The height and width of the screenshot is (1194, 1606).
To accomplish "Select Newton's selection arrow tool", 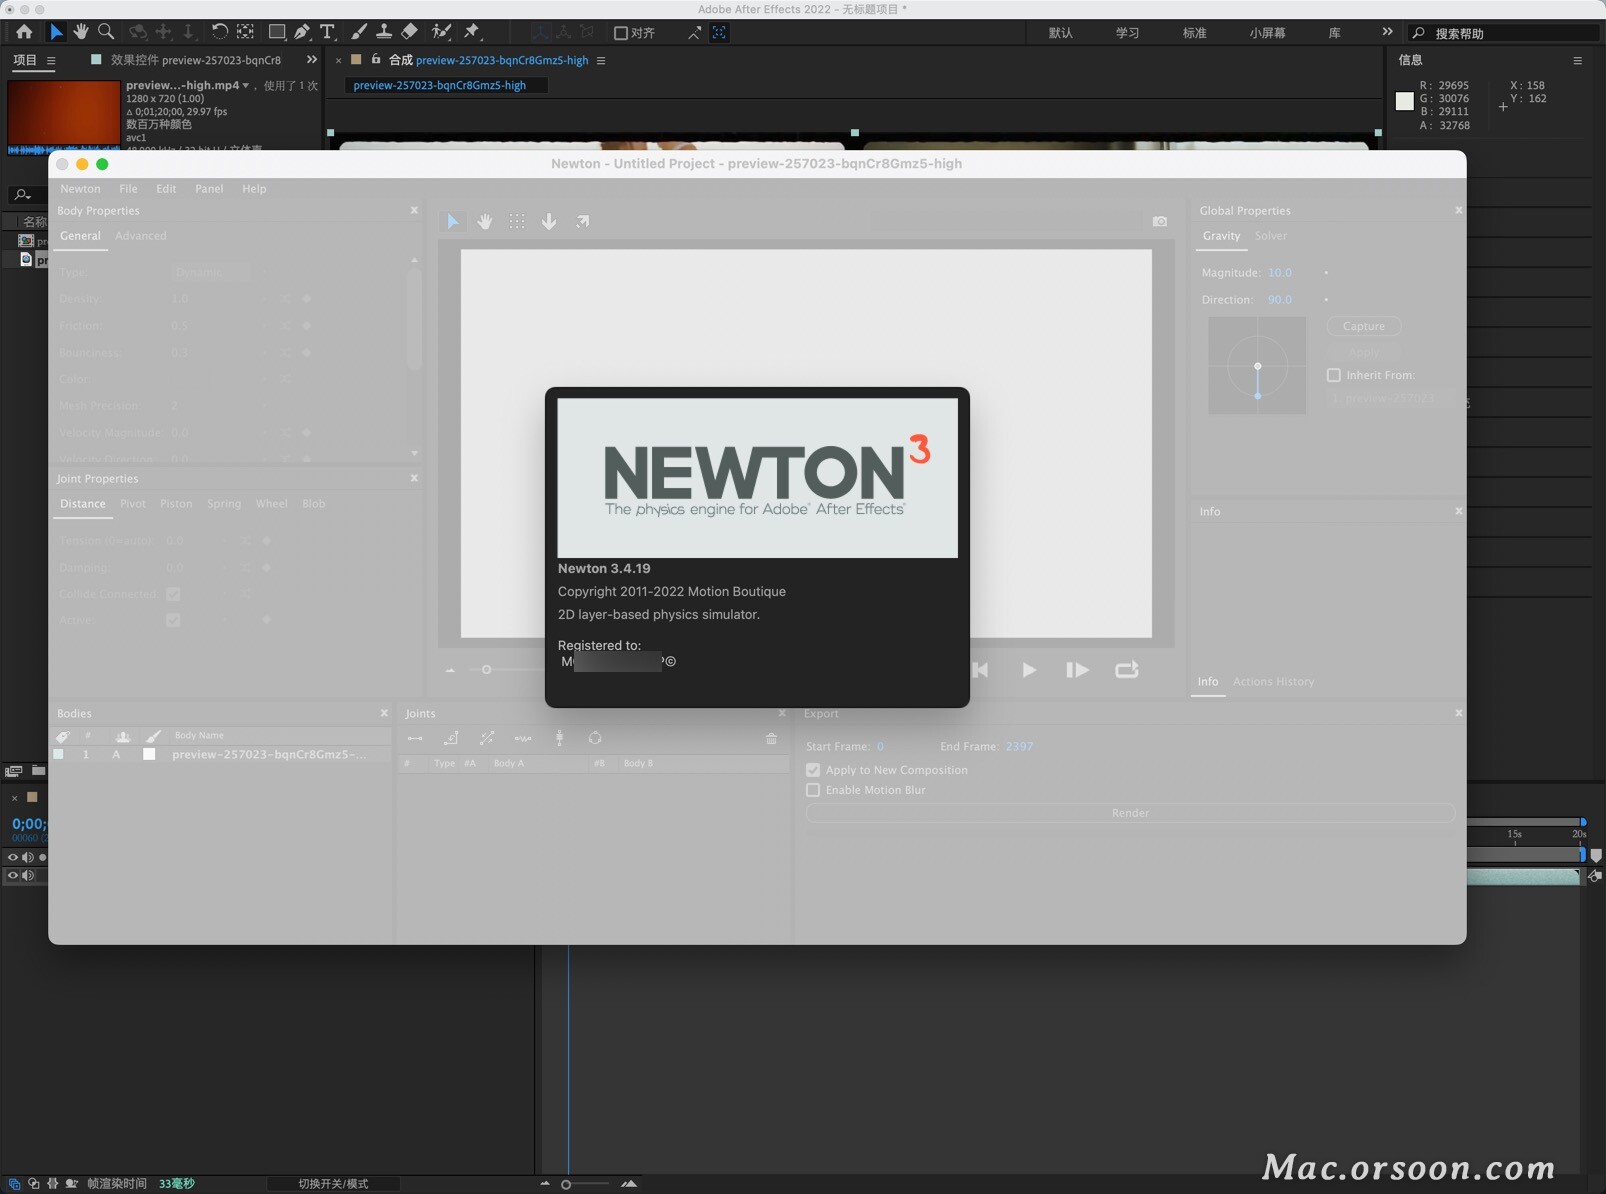I will pyautogui.click(x=453, y=221).
